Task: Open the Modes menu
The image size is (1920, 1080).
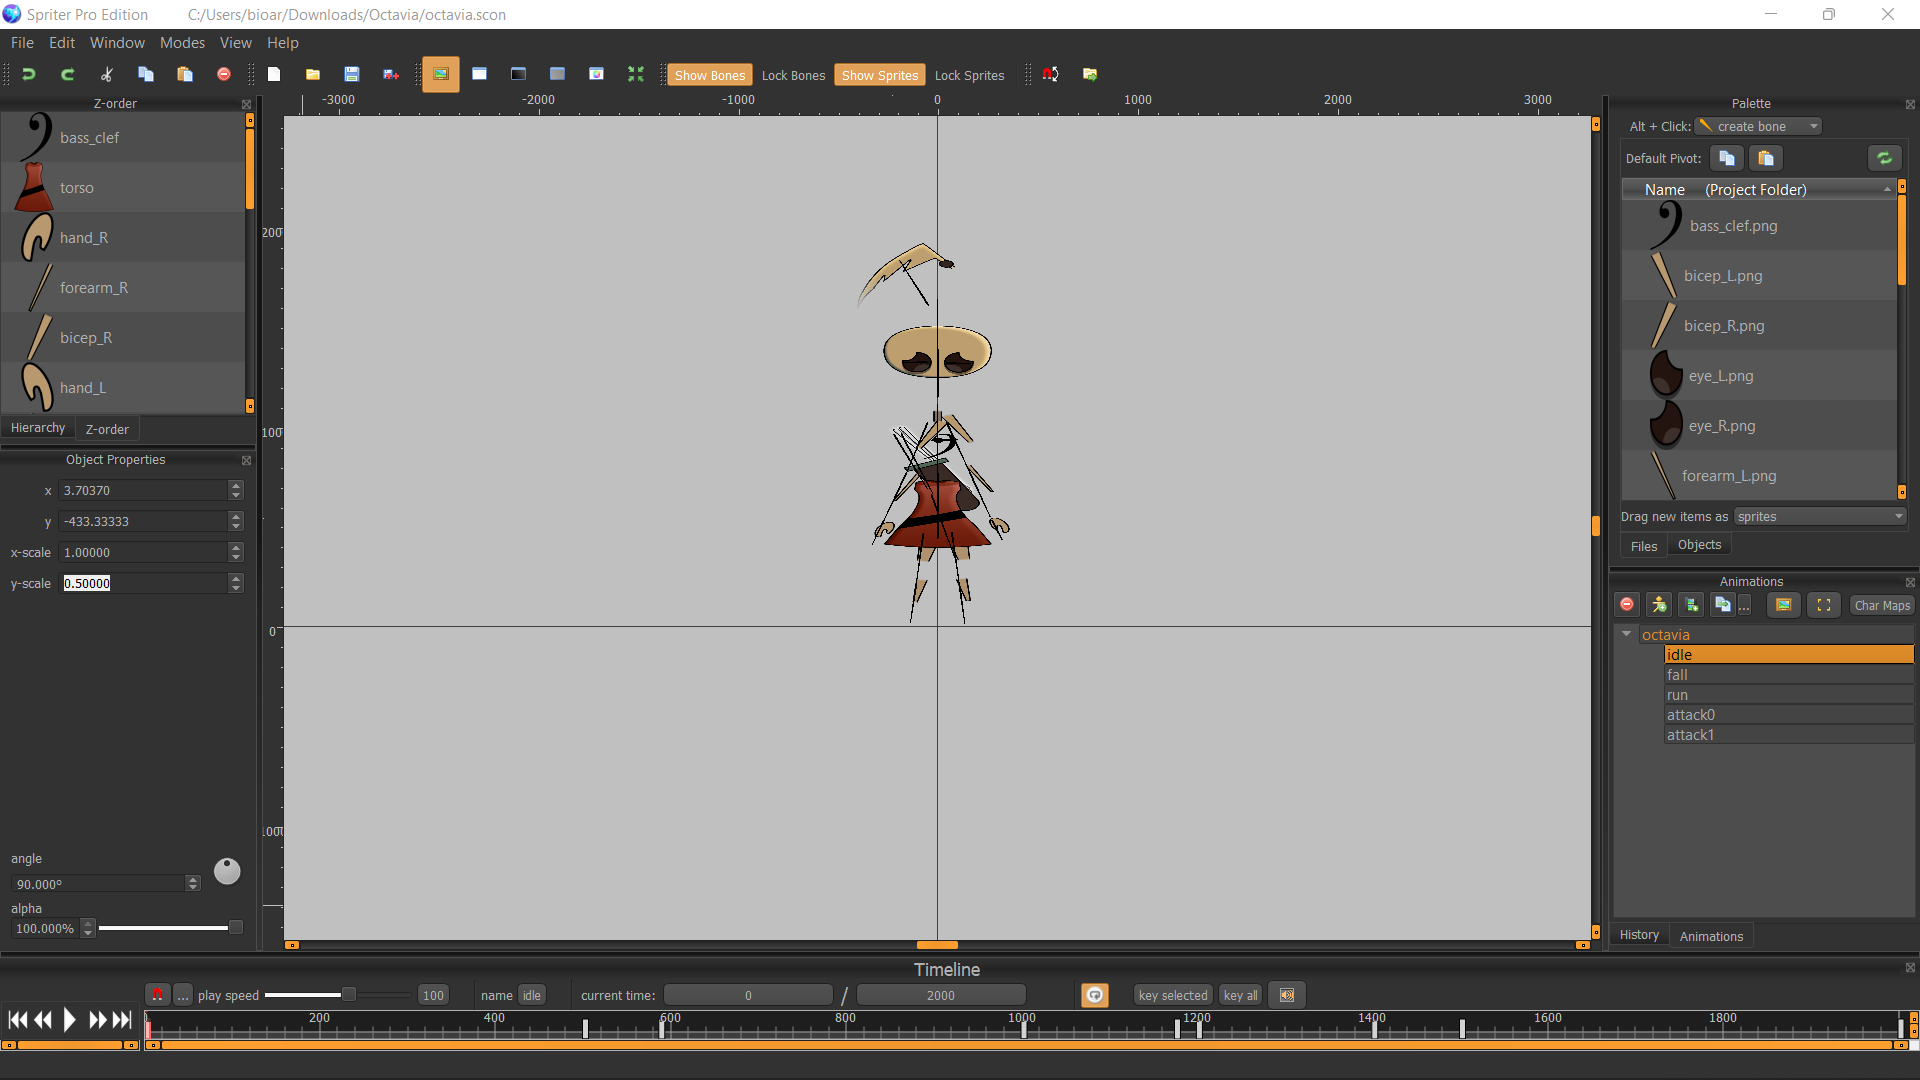Action: [x=182, y=43]
